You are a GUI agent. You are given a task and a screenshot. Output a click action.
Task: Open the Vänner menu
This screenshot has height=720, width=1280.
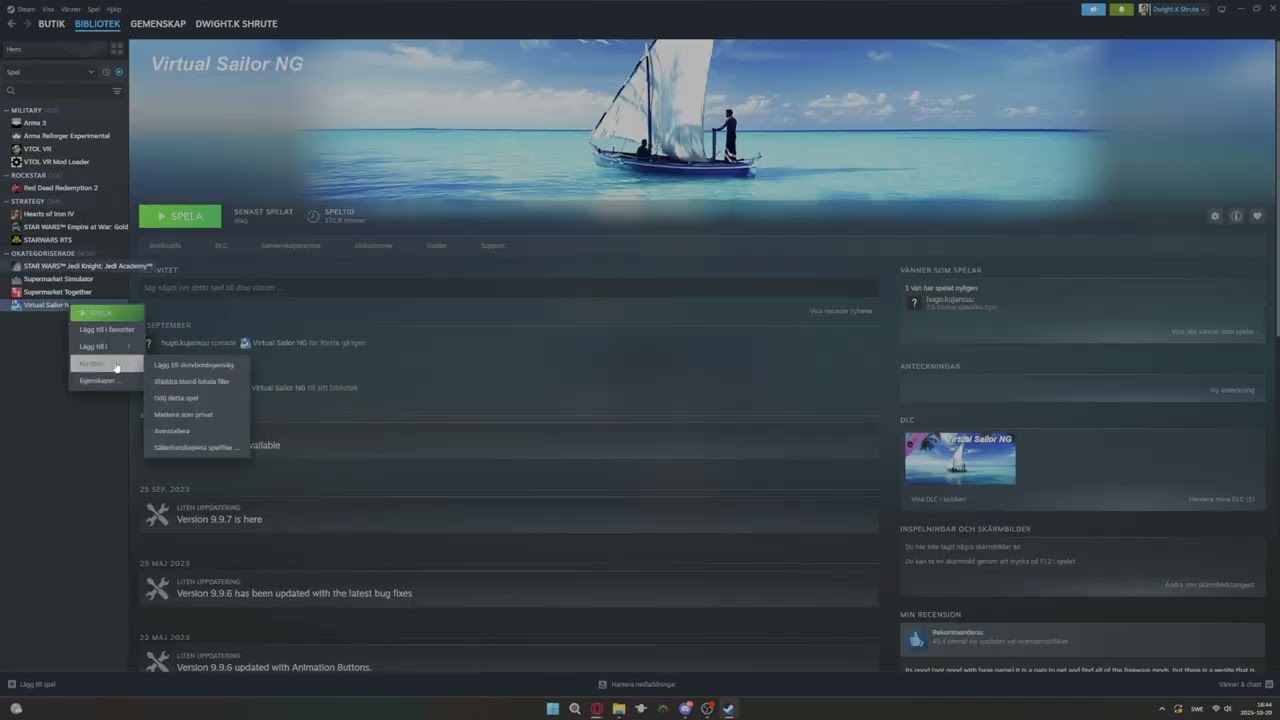(70, 9)
